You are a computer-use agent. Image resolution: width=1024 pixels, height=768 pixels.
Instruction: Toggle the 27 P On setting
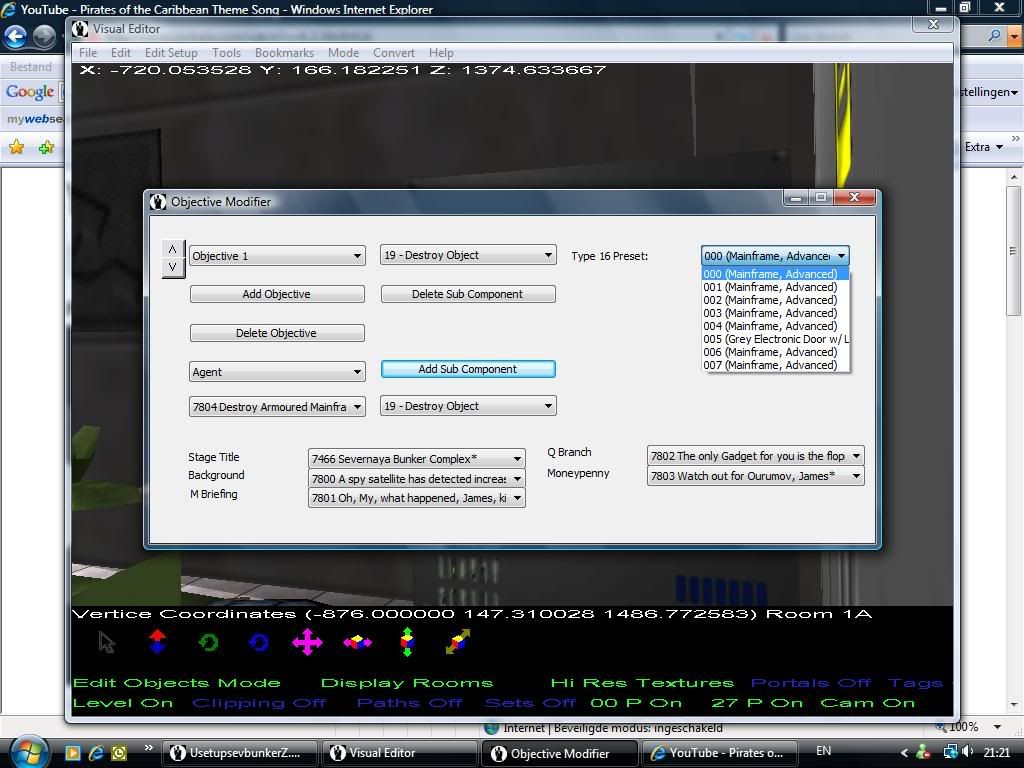pos(757,703)
